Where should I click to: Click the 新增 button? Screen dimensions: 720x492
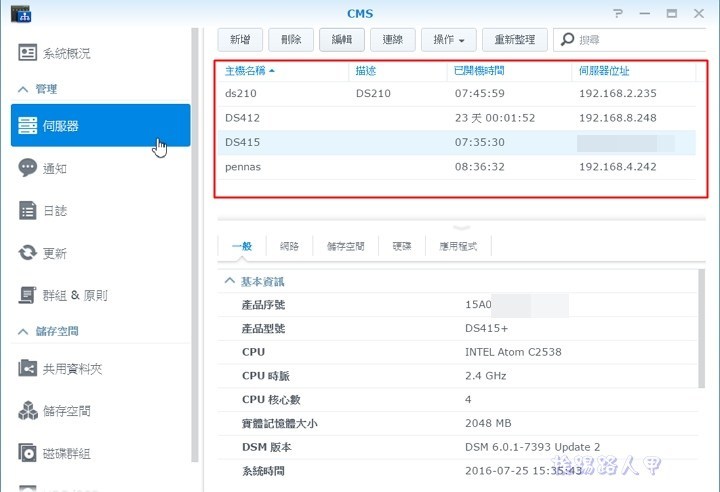(x=240, y=40)
